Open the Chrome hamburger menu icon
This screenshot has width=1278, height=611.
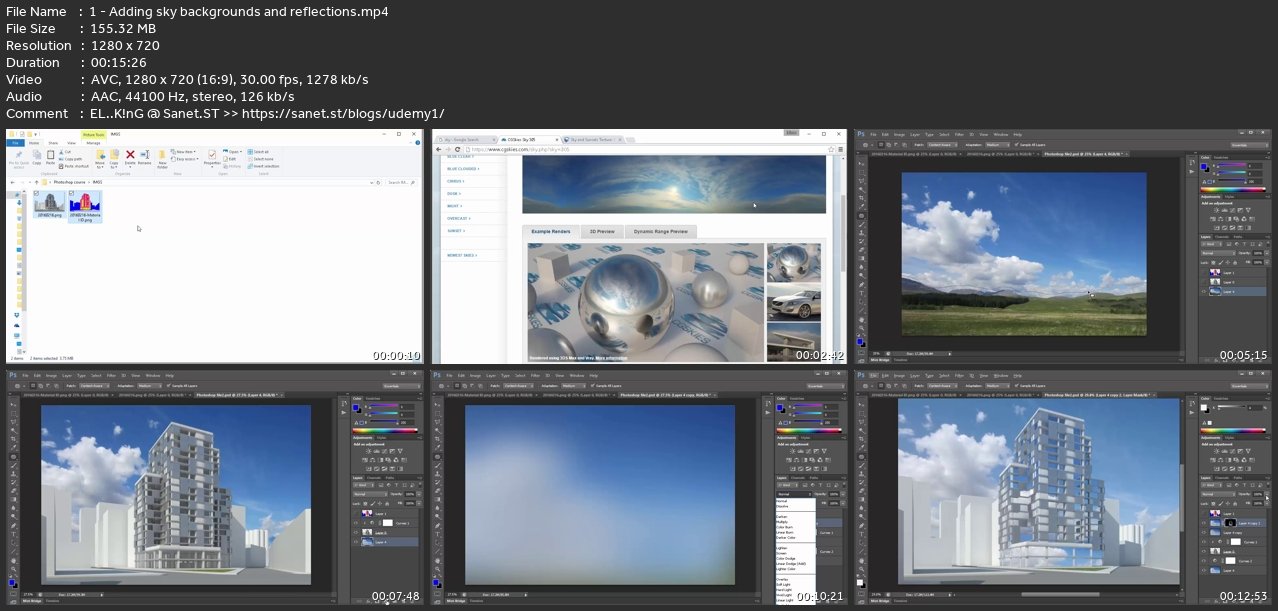(842, 150)
